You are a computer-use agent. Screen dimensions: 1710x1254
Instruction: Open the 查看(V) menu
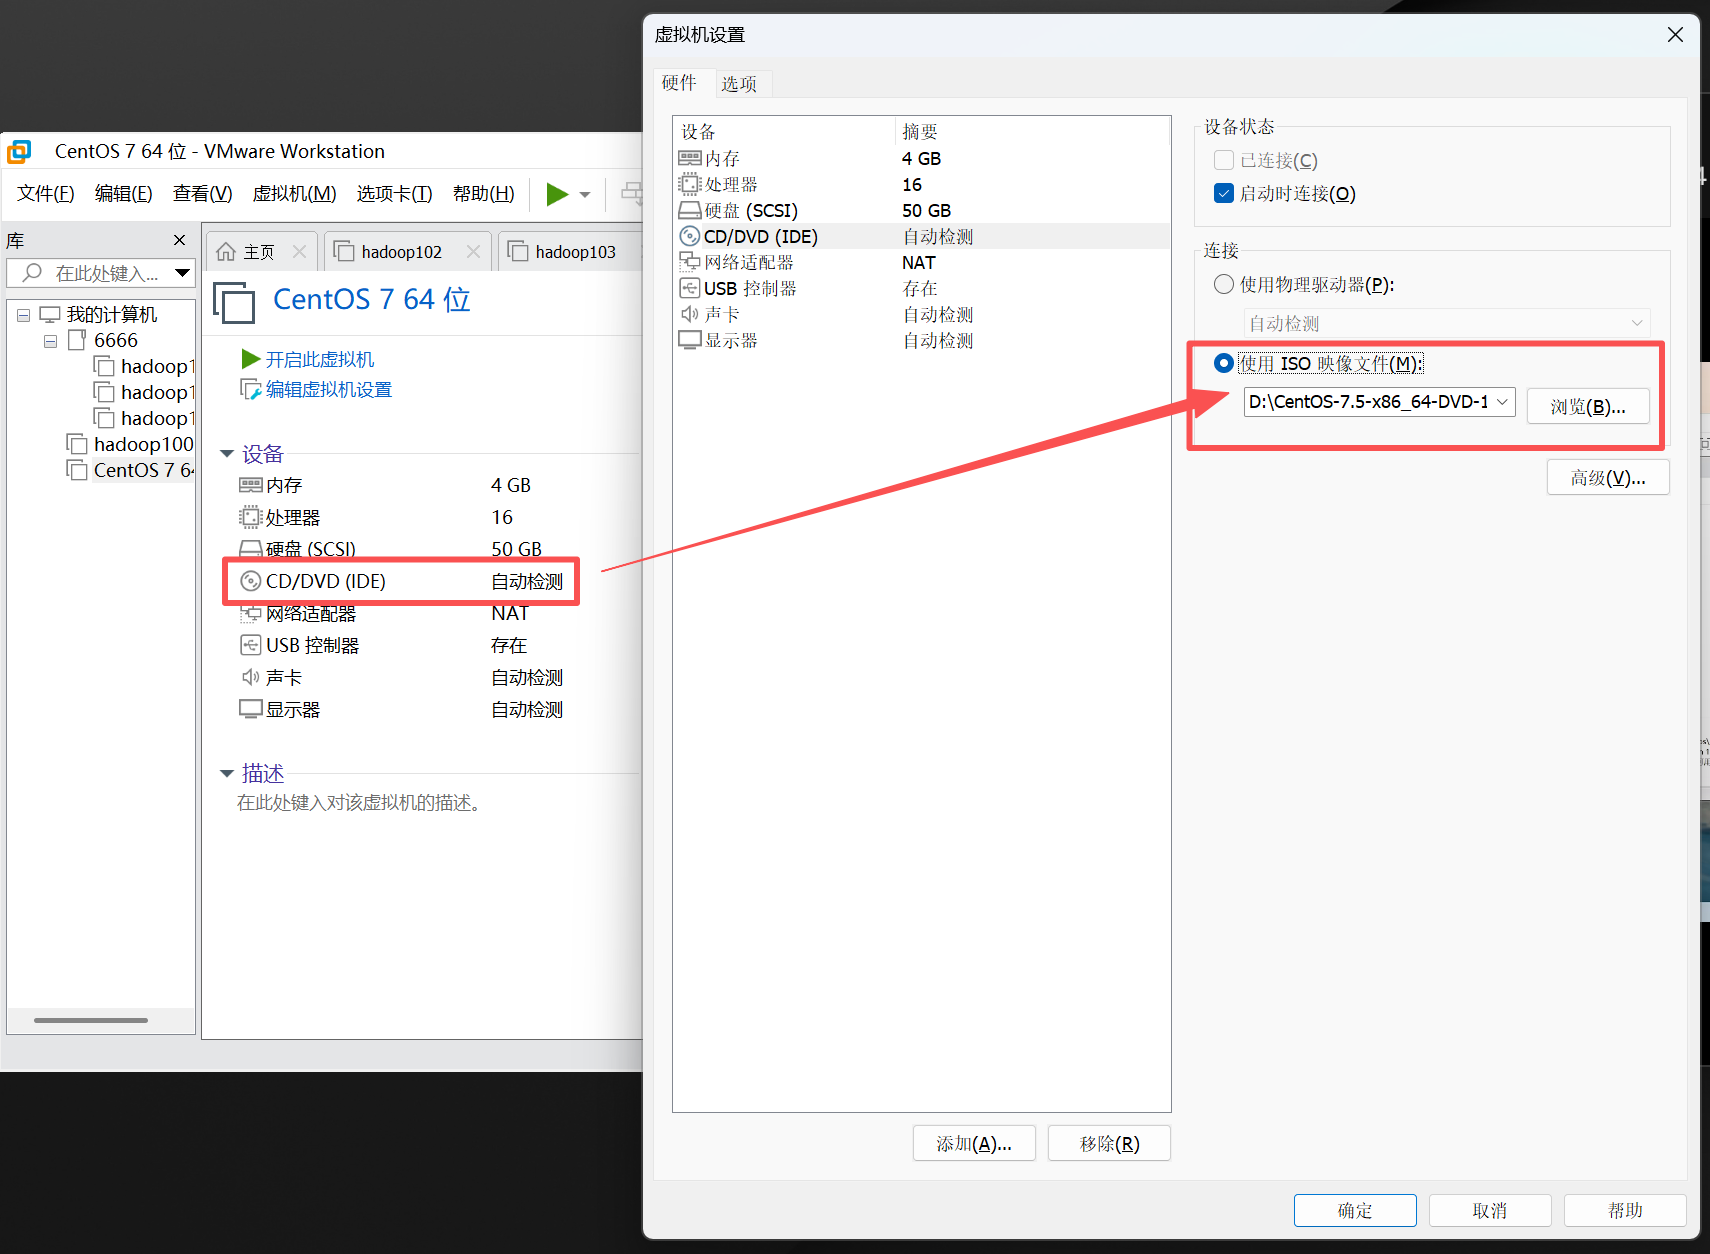(x=203, y=193)
